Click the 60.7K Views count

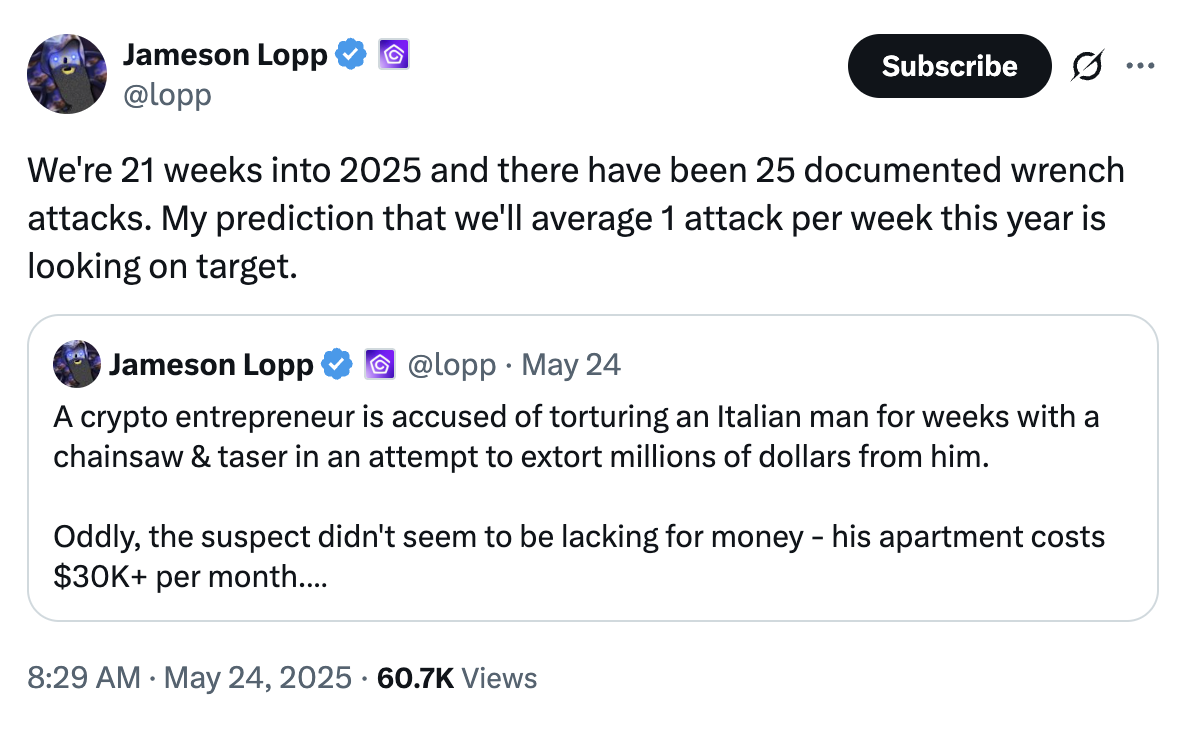coord(457,678)
